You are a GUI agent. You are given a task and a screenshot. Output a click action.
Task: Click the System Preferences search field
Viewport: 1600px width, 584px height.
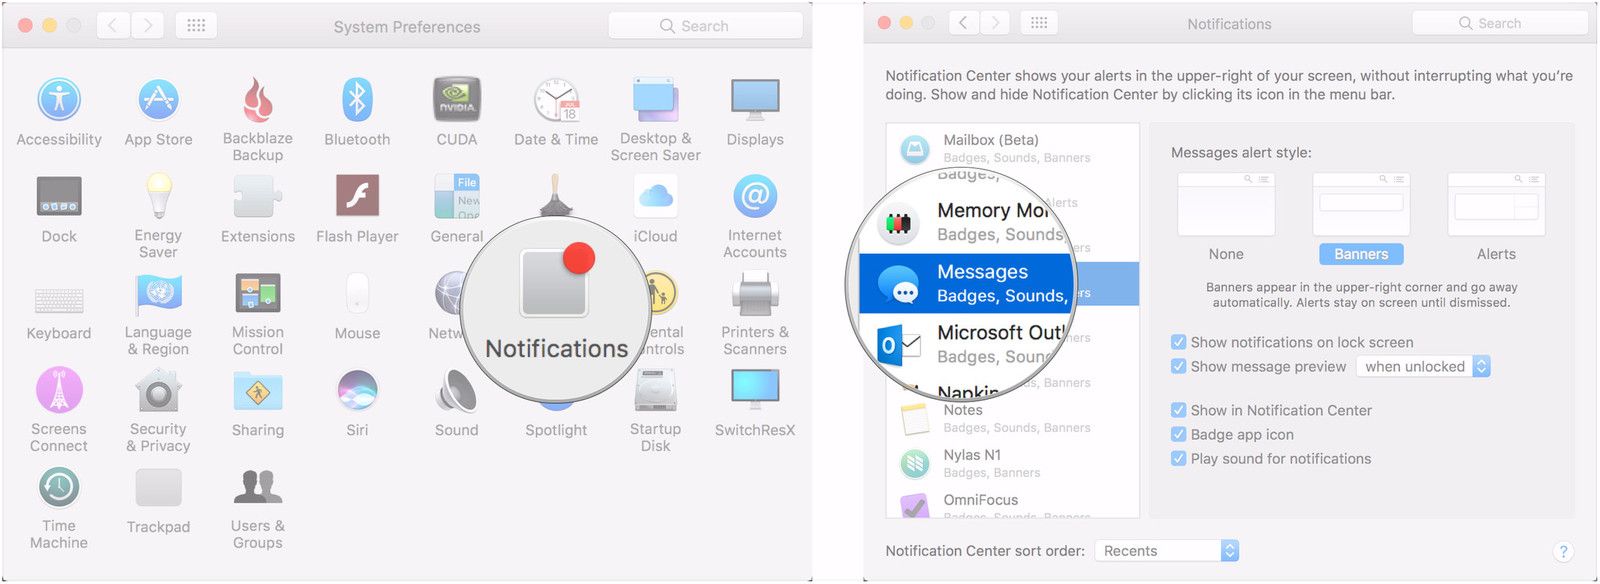coord(706,26)
